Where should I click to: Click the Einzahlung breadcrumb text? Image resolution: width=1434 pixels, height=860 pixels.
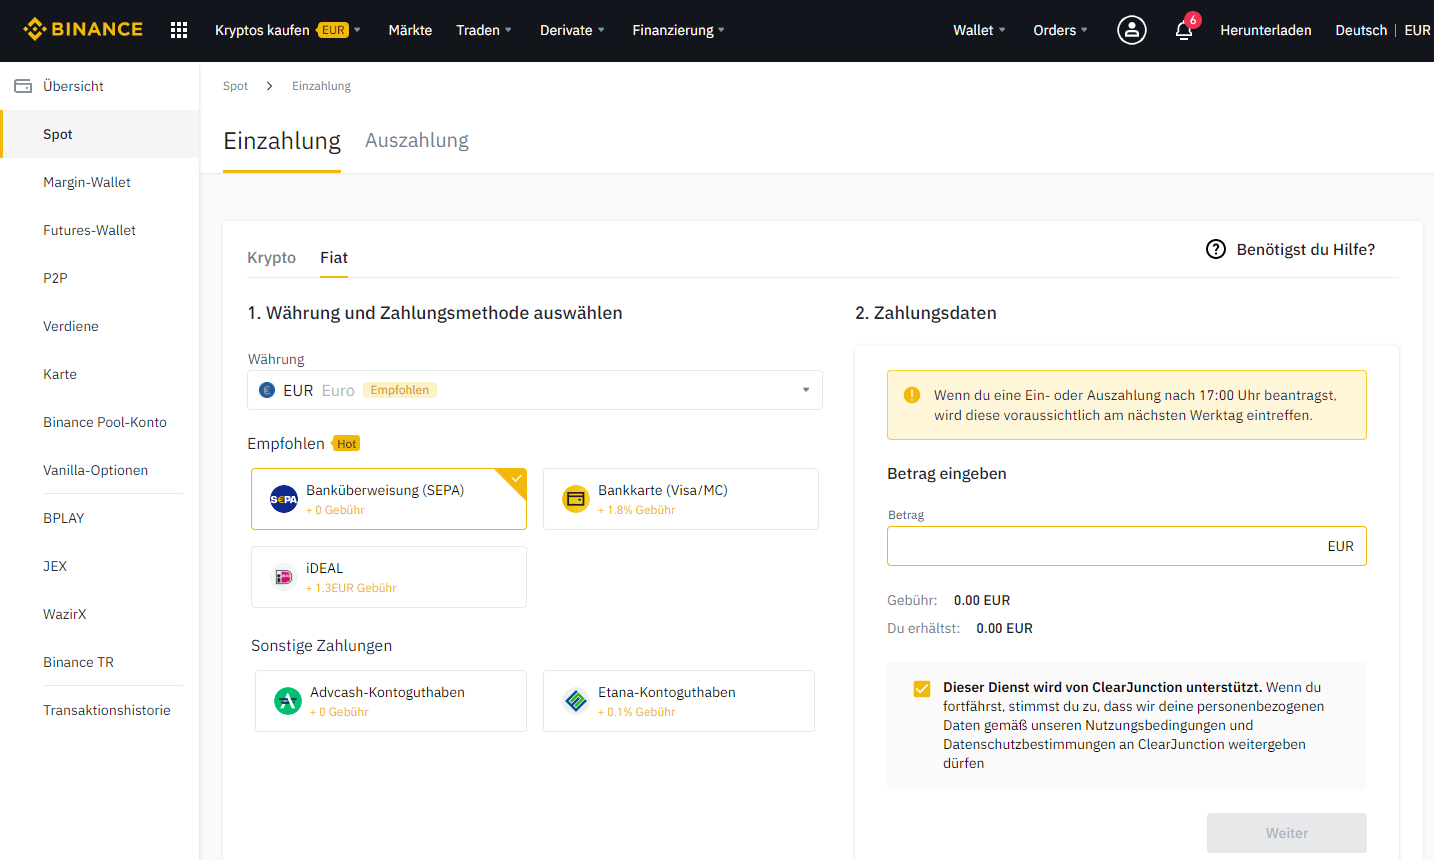(x=321, y=86)
